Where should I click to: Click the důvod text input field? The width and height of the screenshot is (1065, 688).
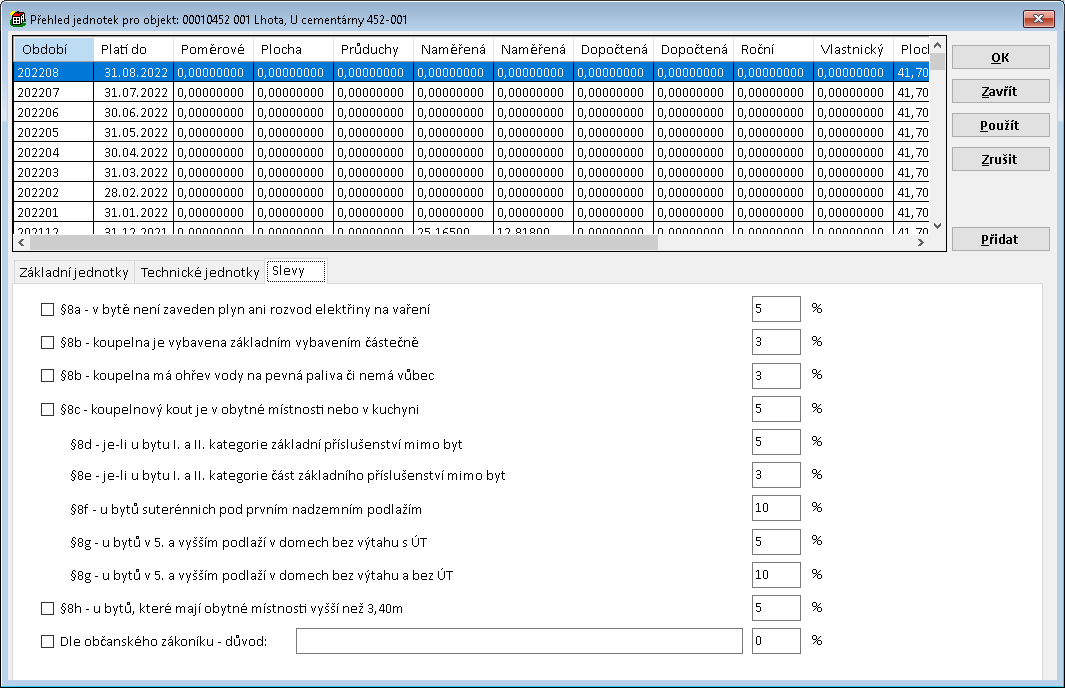click(519, 641)
